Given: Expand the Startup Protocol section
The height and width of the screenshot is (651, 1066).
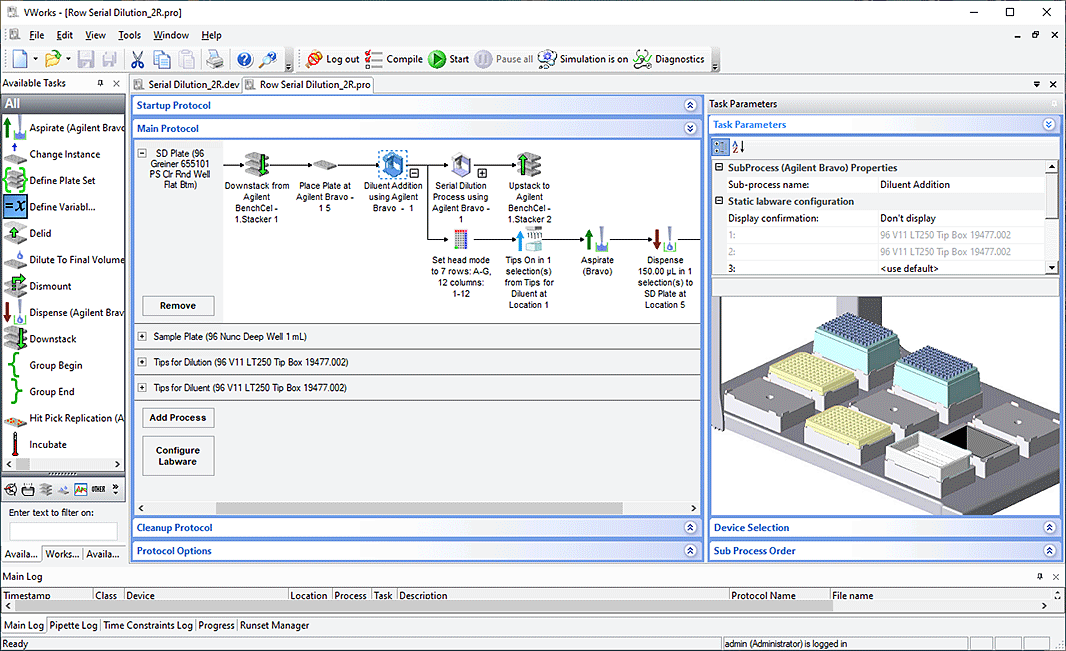Looking at the screenshot, I should [x=690, y=105].
